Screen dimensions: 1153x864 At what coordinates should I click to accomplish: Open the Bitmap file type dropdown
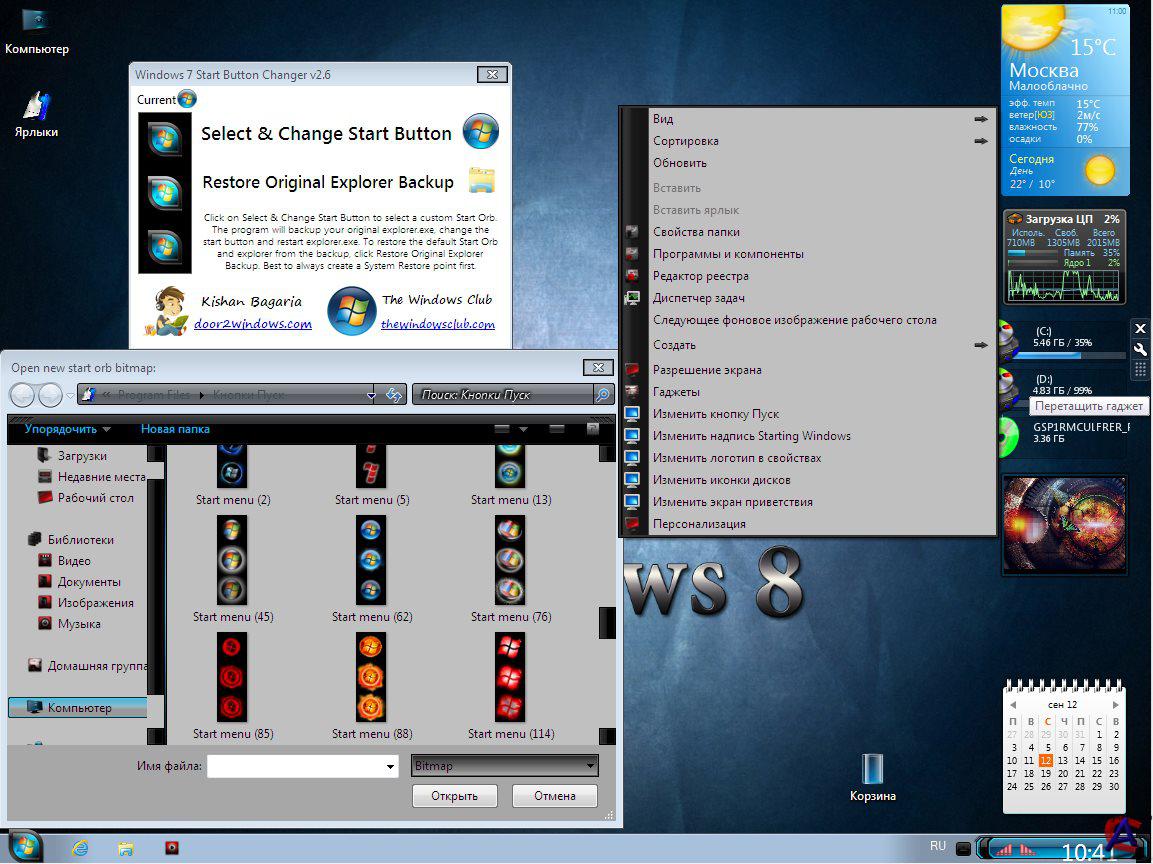point(504,765)
